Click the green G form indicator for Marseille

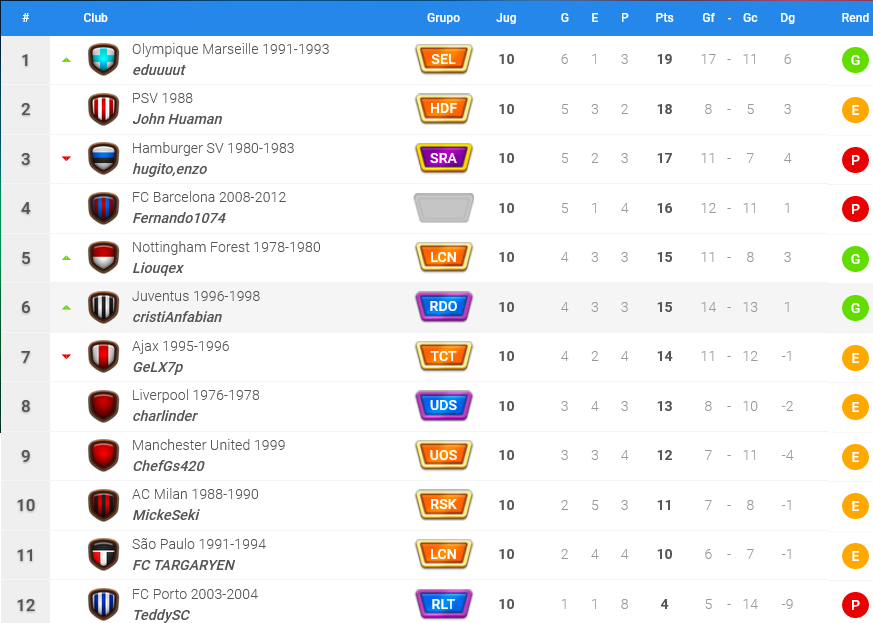pyautogui.click(x=855, y=60)
